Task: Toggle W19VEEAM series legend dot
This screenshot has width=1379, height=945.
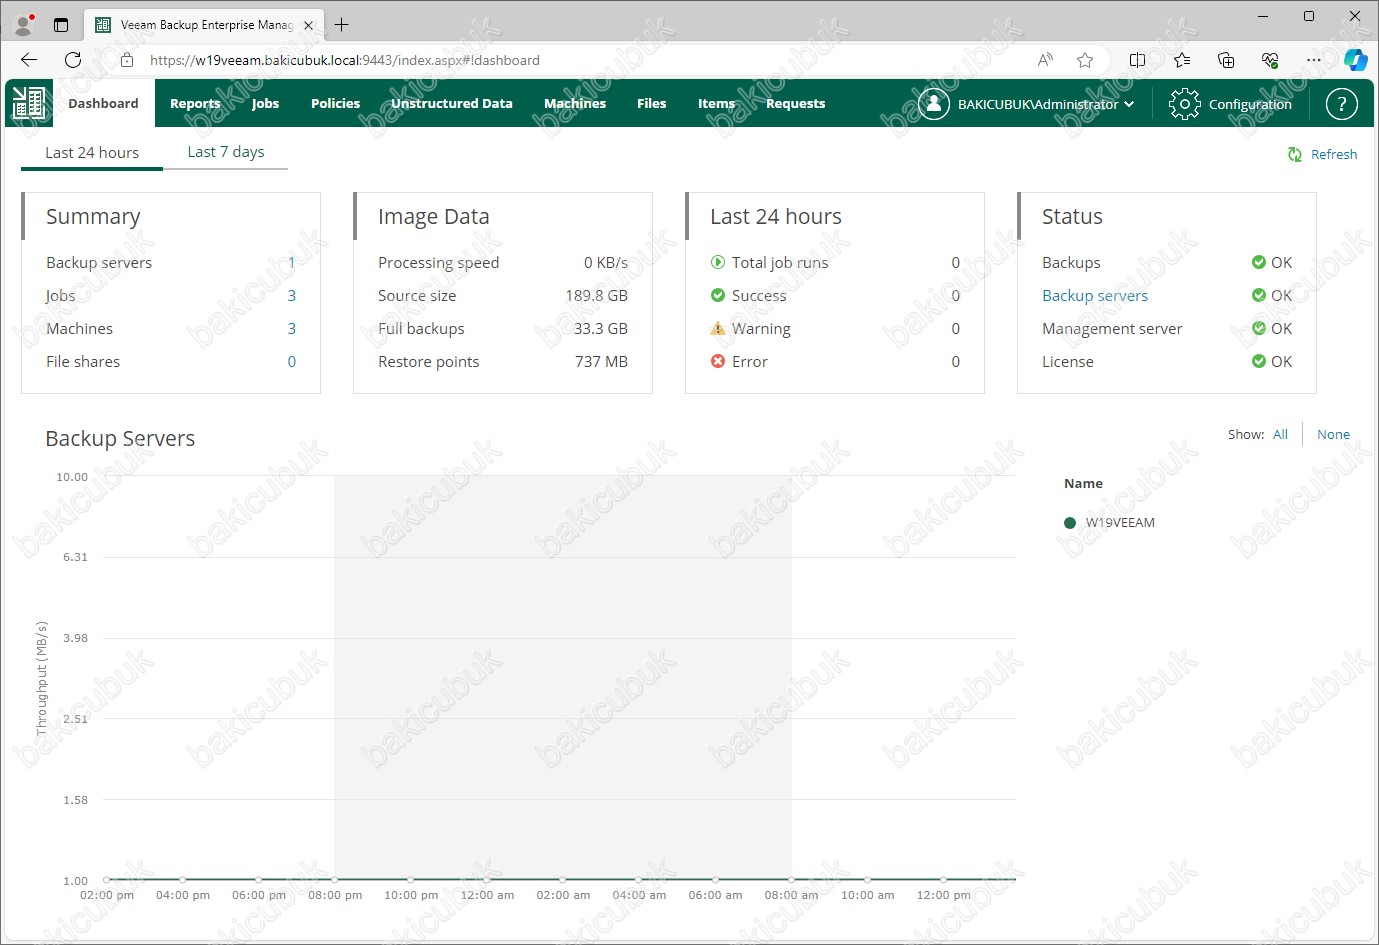Action: 1070,523
